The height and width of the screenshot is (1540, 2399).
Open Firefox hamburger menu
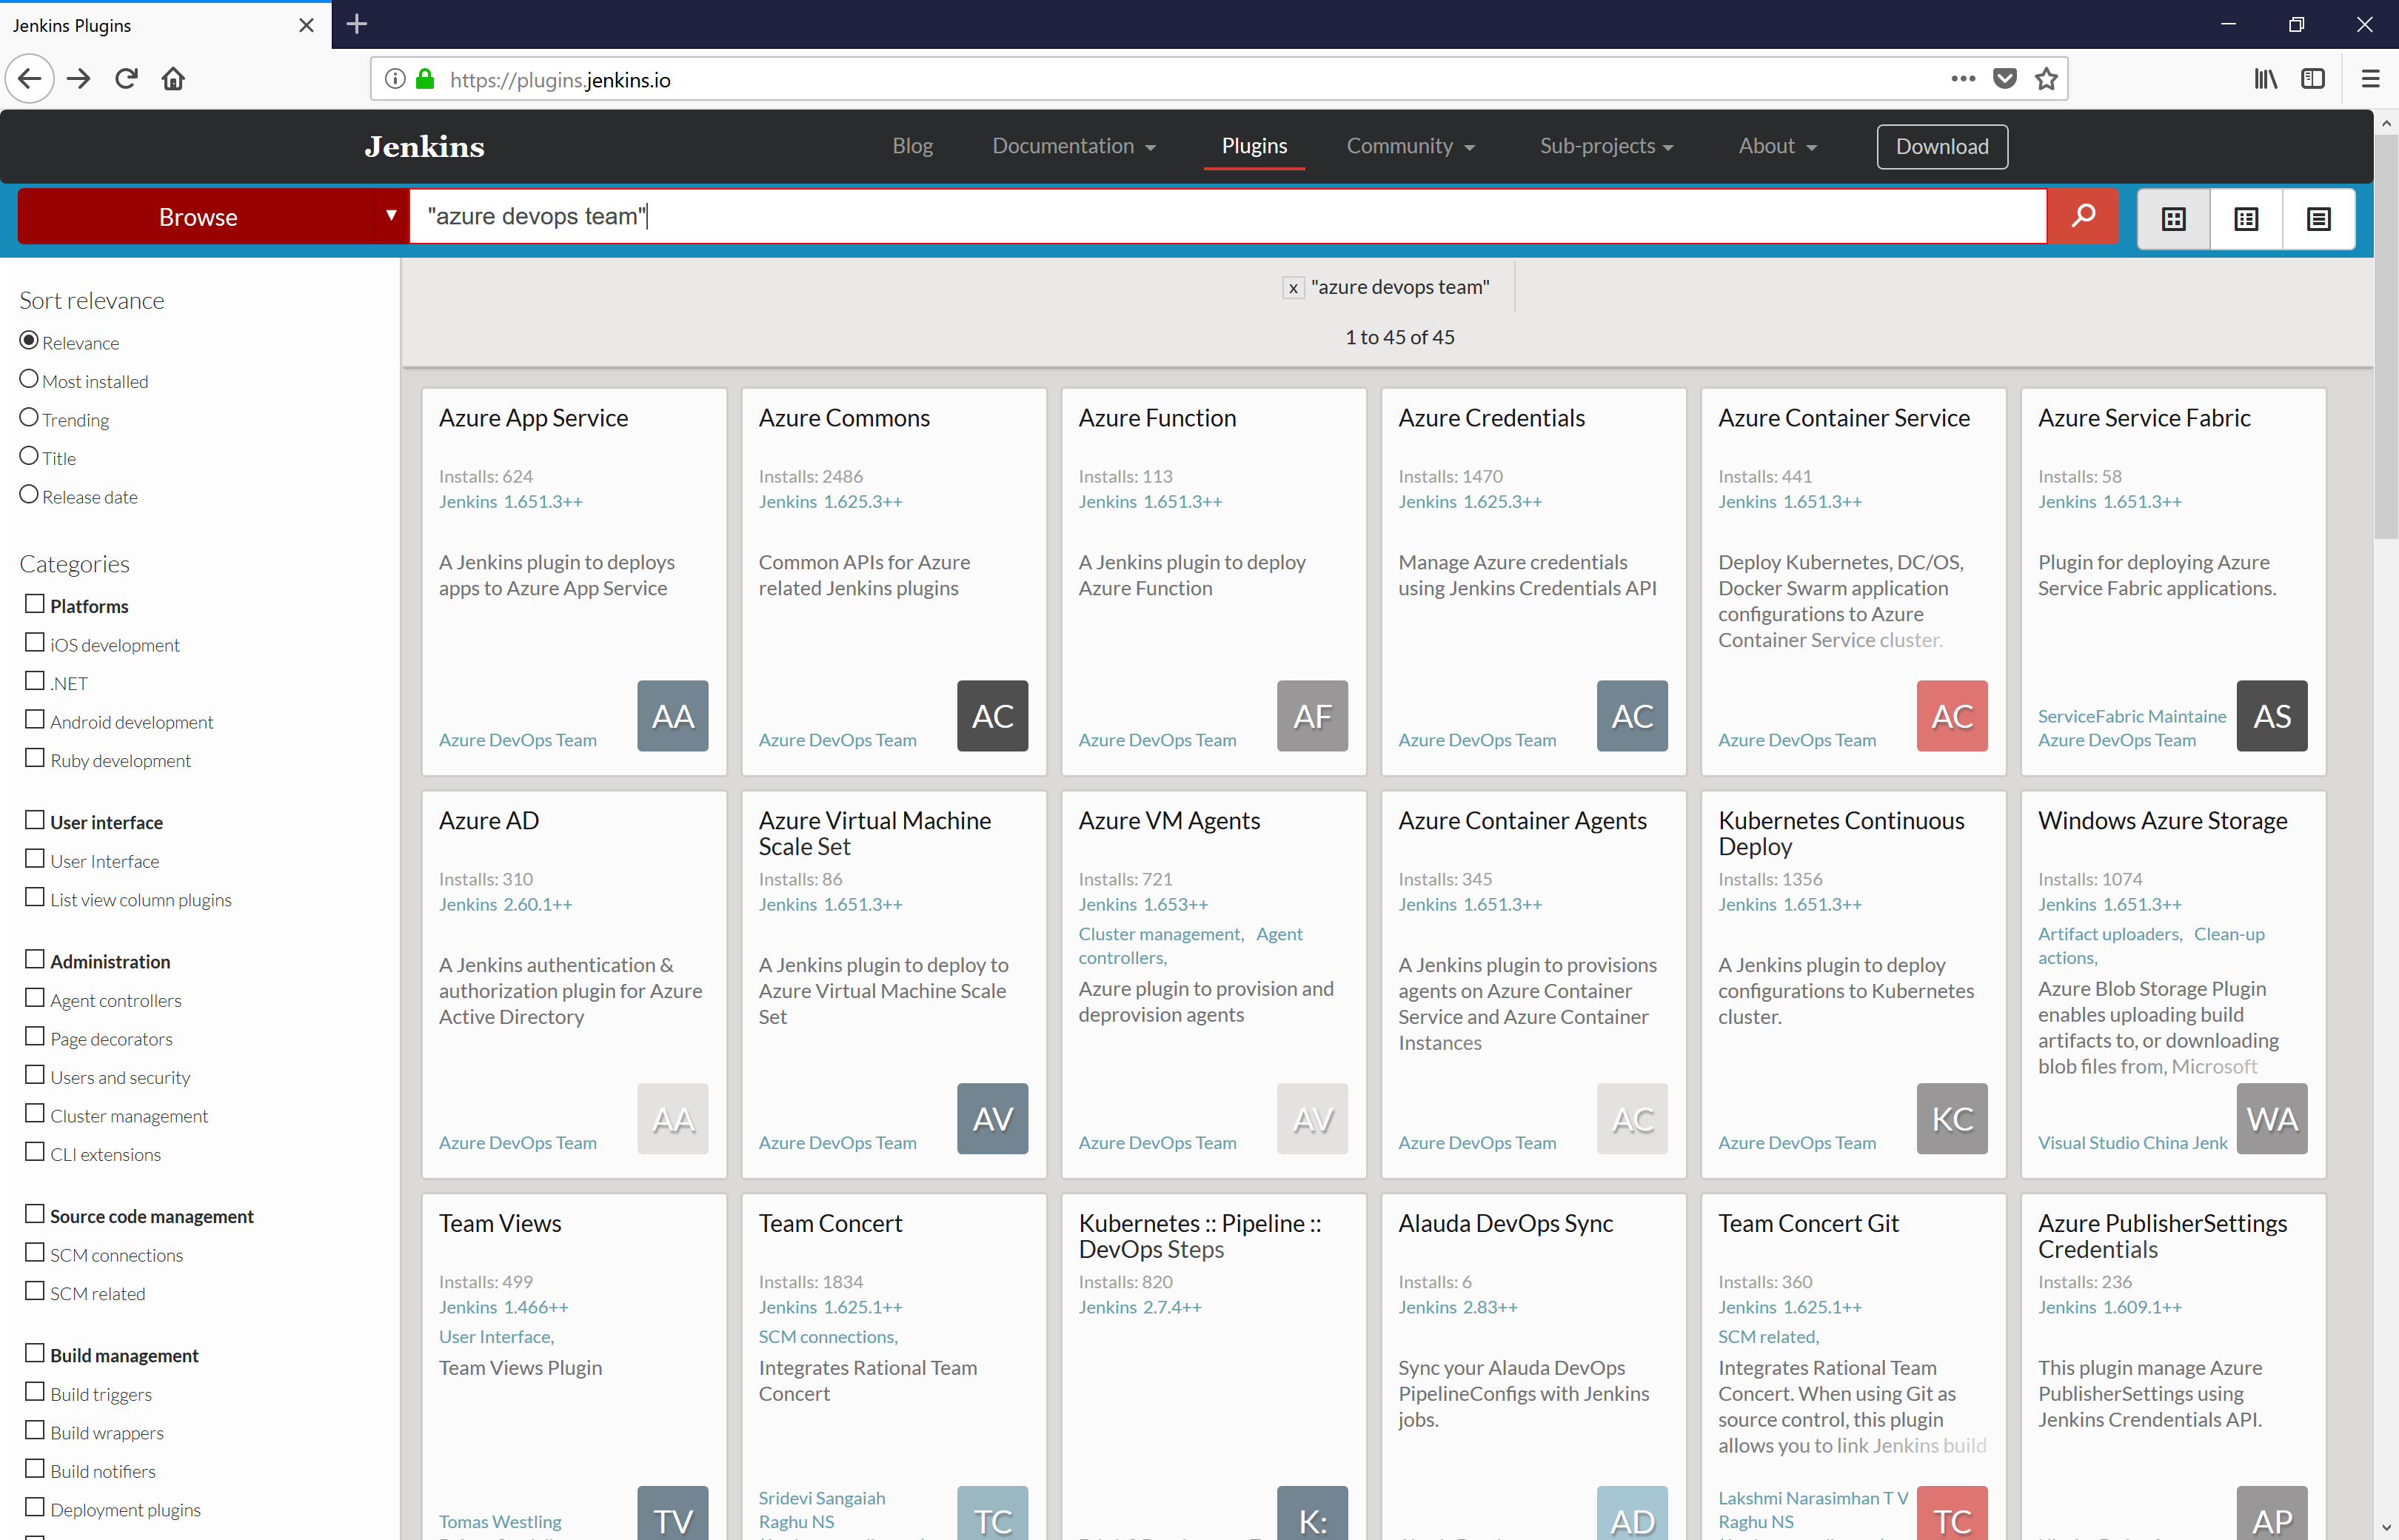tap(2370, 79)
